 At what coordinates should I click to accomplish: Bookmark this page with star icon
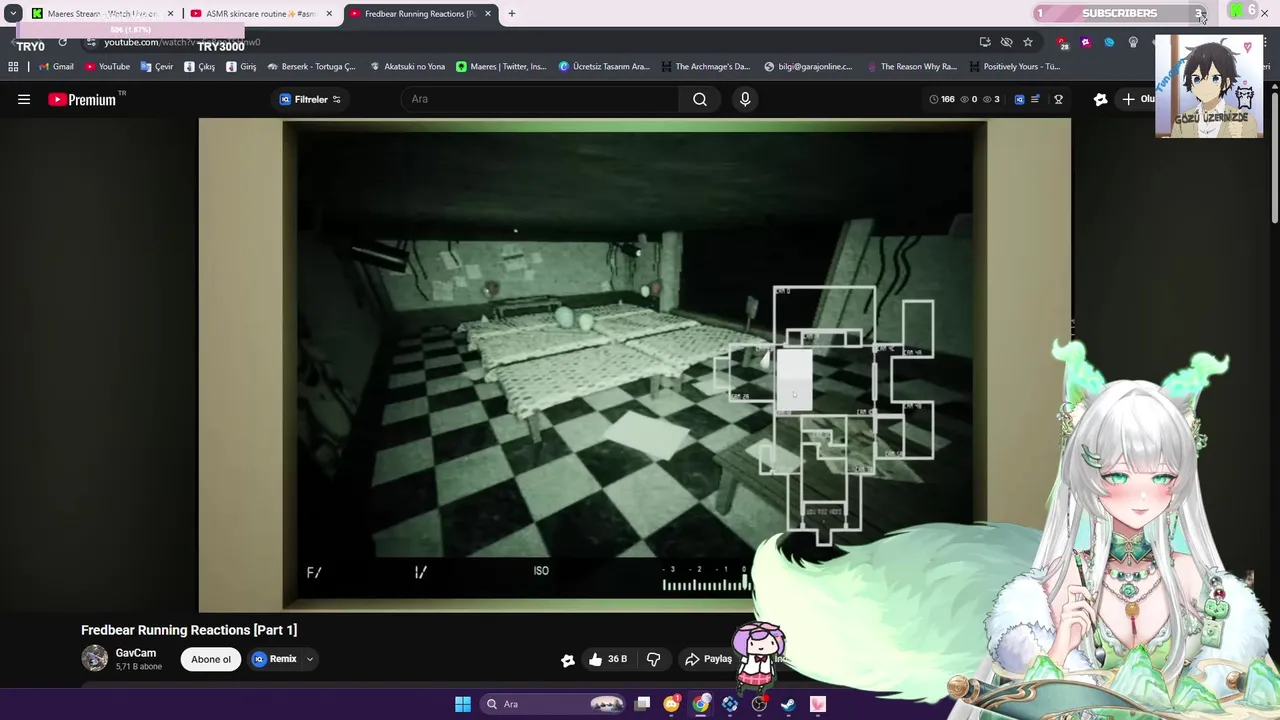(1027, 42)
